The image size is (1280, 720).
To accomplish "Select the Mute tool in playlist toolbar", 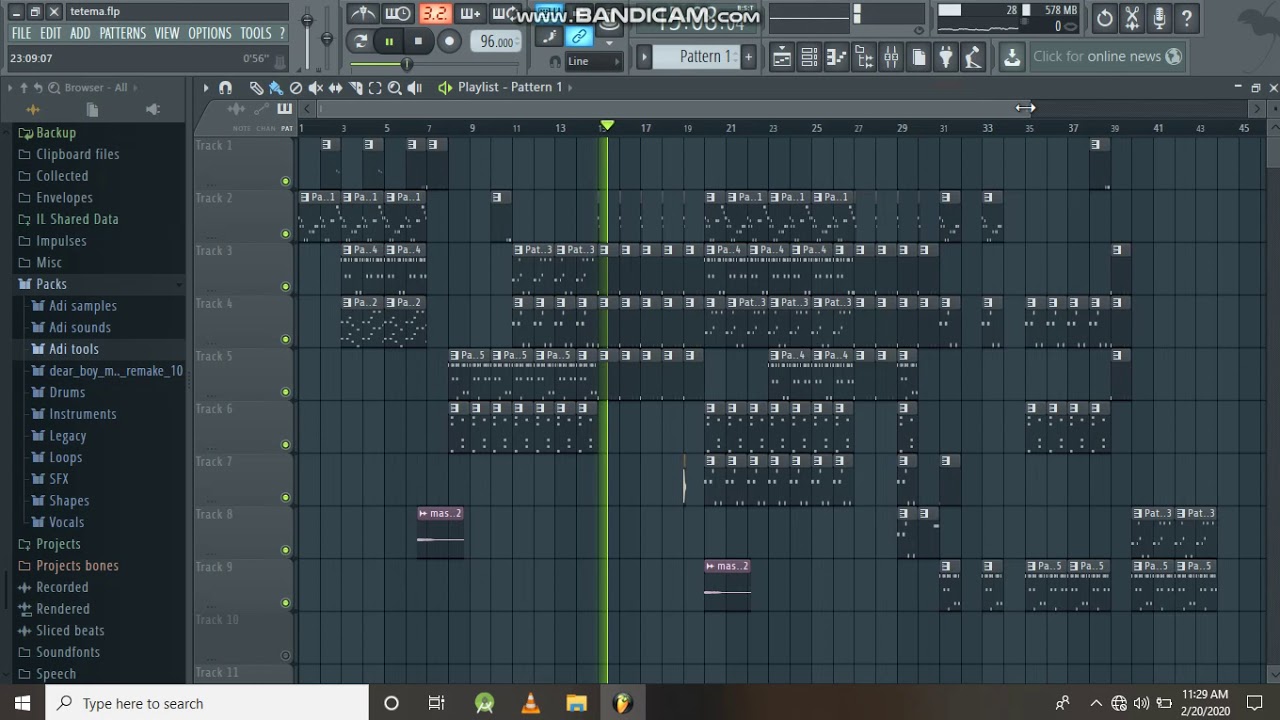I will [315, 88].
